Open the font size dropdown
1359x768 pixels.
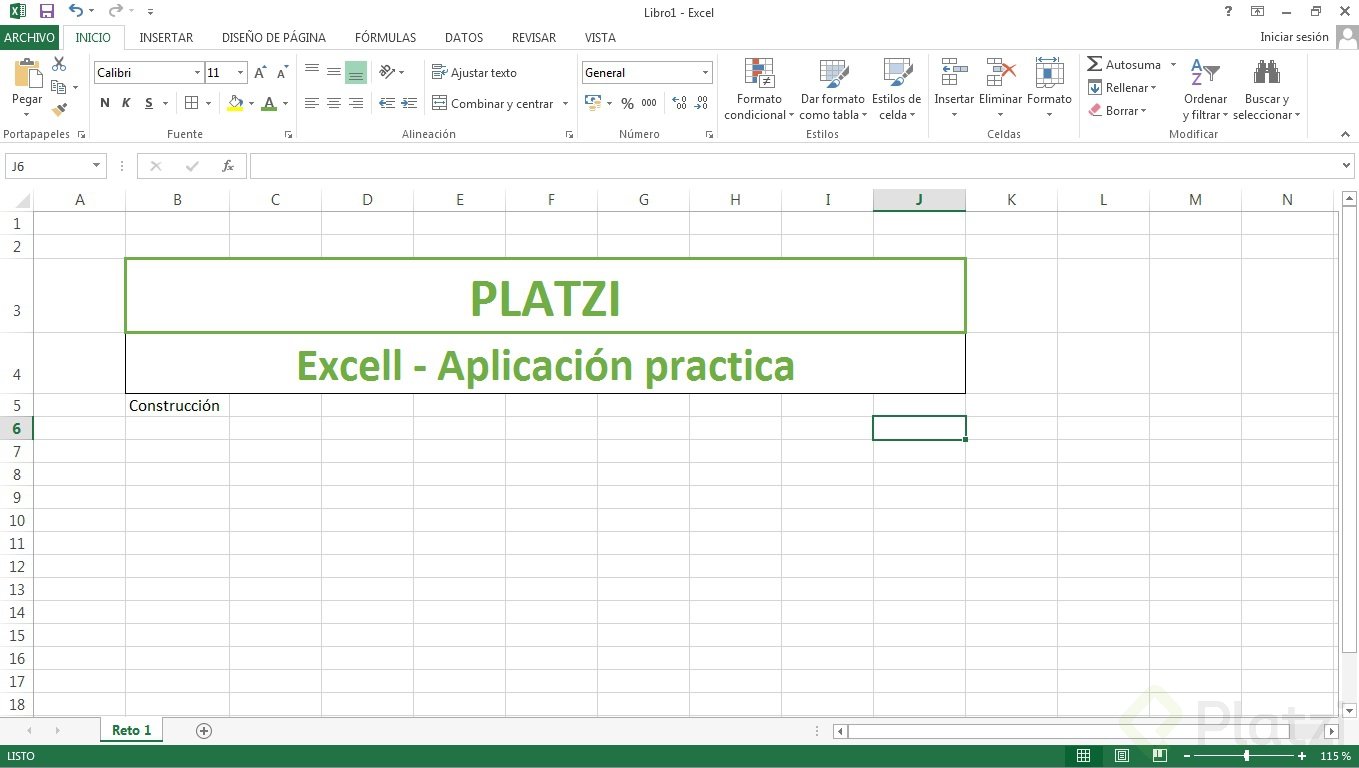[x=240, y=72]
